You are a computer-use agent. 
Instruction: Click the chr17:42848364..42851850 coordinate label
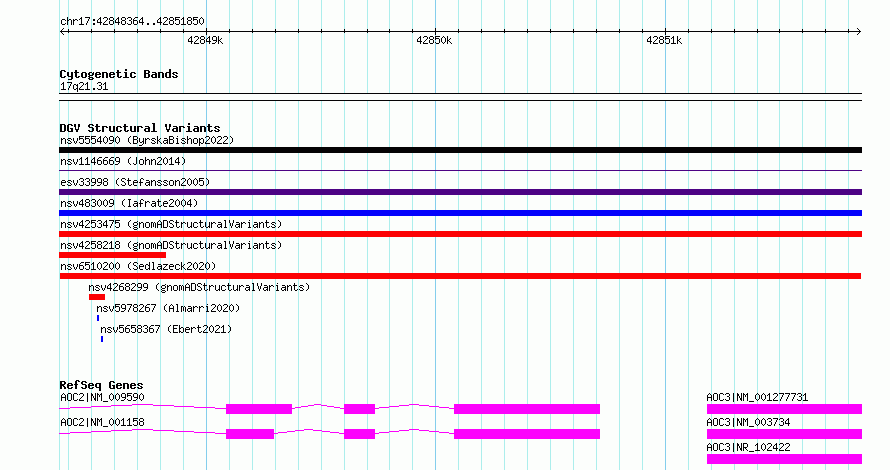pos(132,22)
